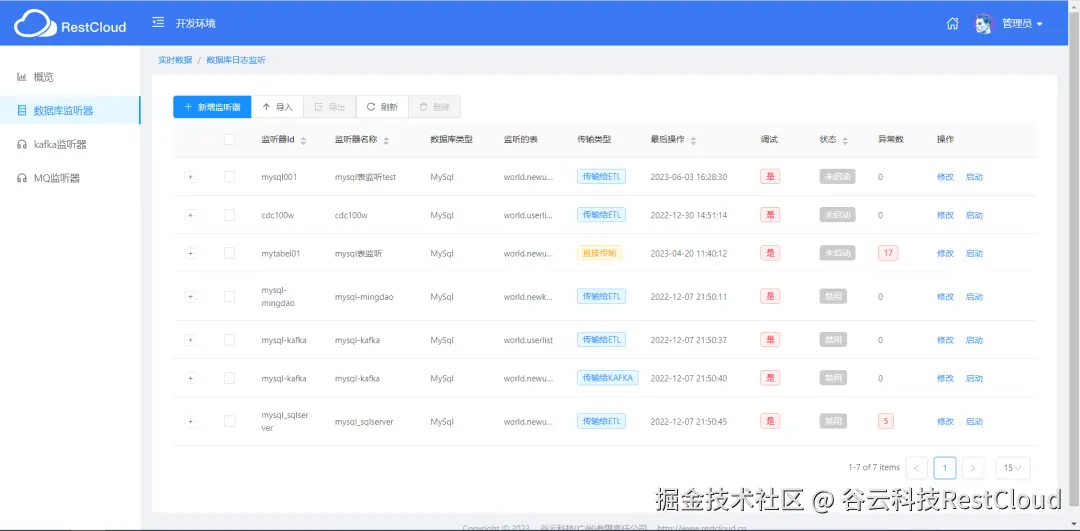
Task: Select 数据库监听器 in the sidebar
Action: coord(70,110)
